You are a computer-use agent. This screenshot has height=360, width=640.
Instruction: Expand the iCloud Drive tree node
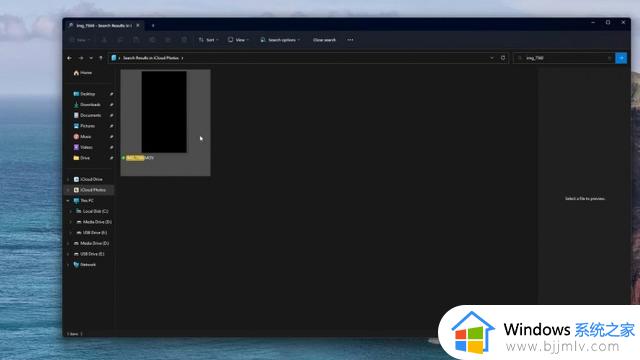68,179
